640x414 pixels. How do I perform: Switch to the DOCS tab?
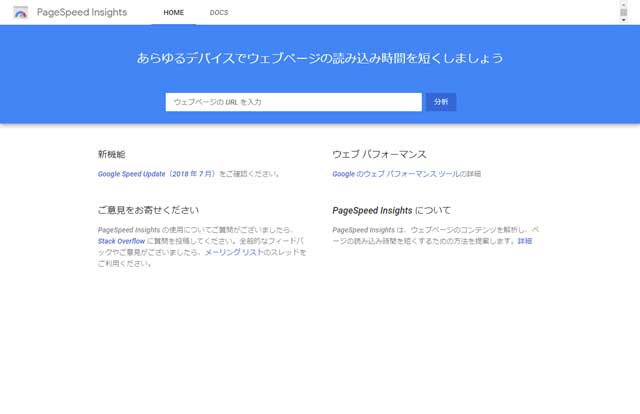[219, 13]
